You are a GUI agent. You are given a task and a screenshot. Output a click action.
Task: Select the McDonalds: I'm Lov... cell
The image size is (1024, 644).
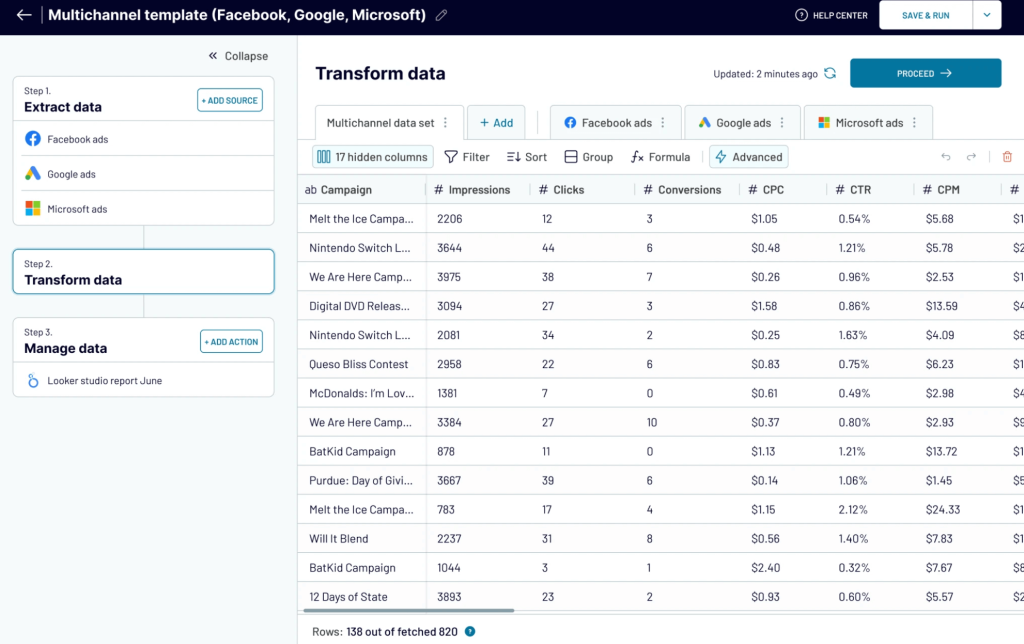pyautogui.click(x=362, y=393)
